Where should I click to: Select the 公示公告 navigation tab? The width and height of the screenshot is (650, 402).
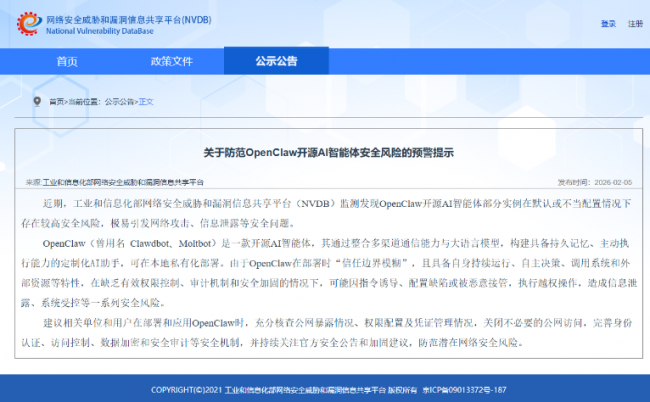point(276,61)
